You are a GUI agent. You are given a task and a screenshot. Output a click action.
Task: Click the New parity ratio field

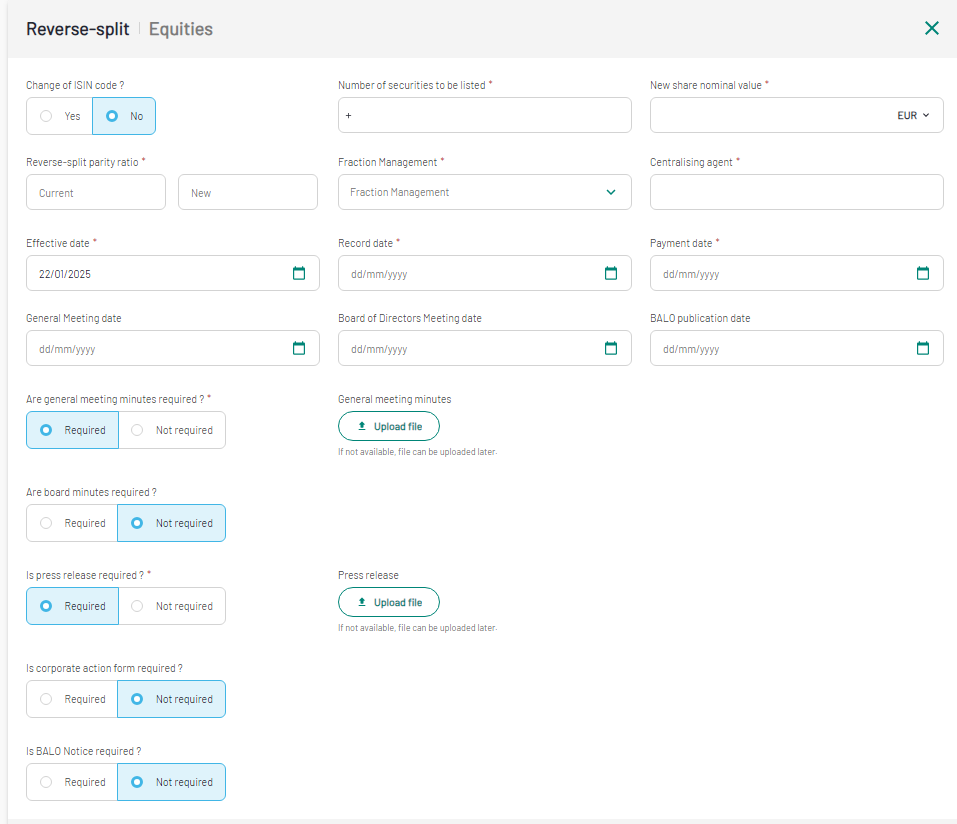[248, 192]
